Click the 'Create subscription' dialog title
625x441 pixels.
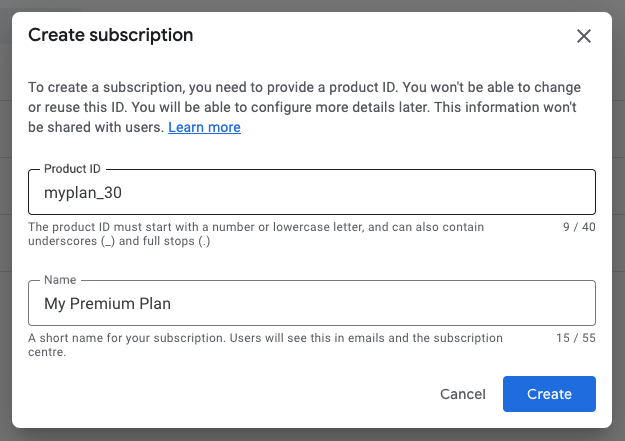click(111, 36)
